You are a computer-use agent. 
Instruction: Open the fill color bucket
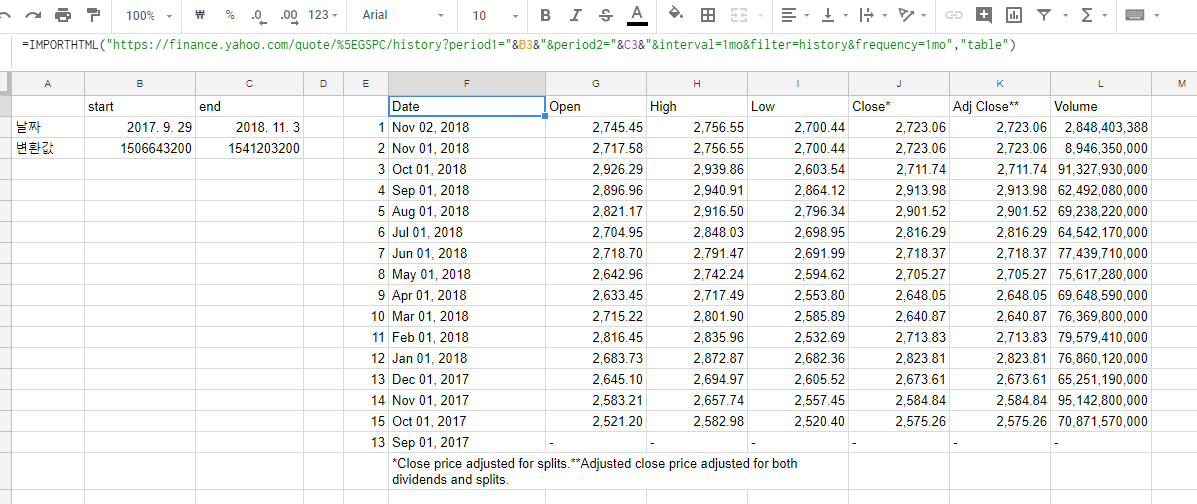[675, 15]
